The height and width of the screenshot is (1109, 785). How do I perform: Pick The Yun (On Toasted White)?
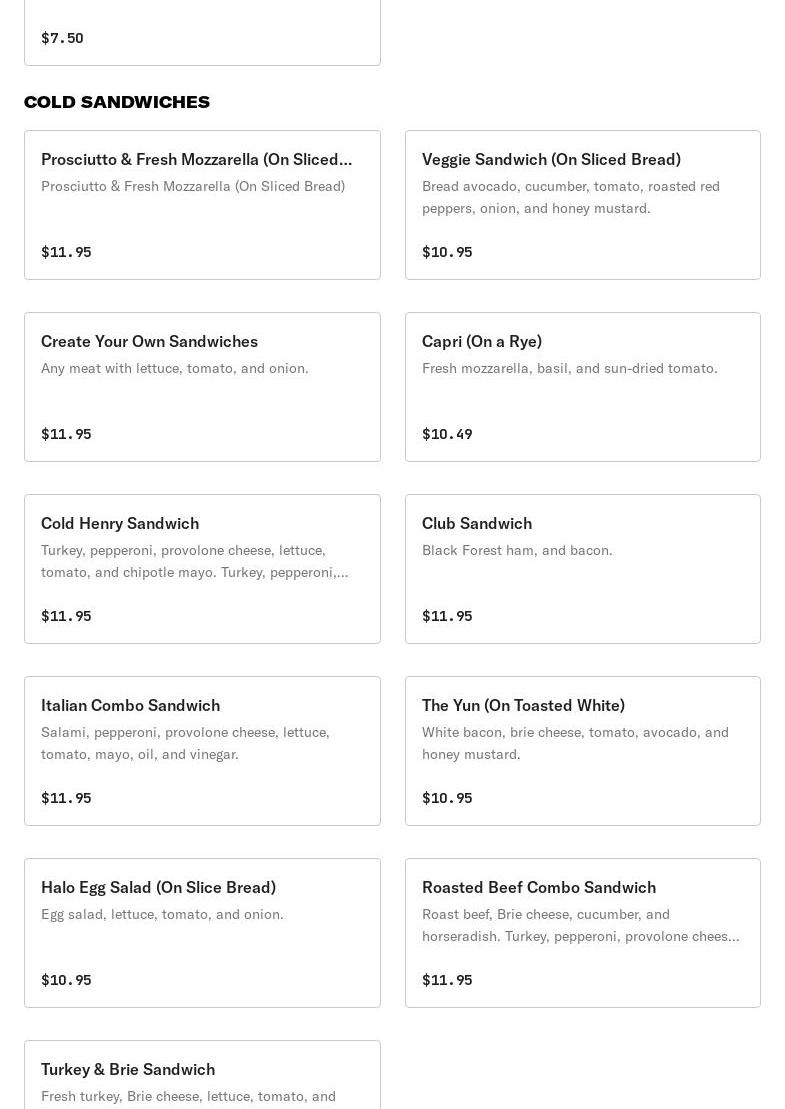click(x=523, y=705)
